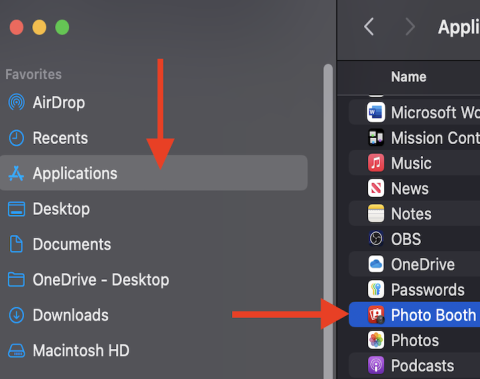Select the News row name

pyautogui.click(x=410, y=188)
